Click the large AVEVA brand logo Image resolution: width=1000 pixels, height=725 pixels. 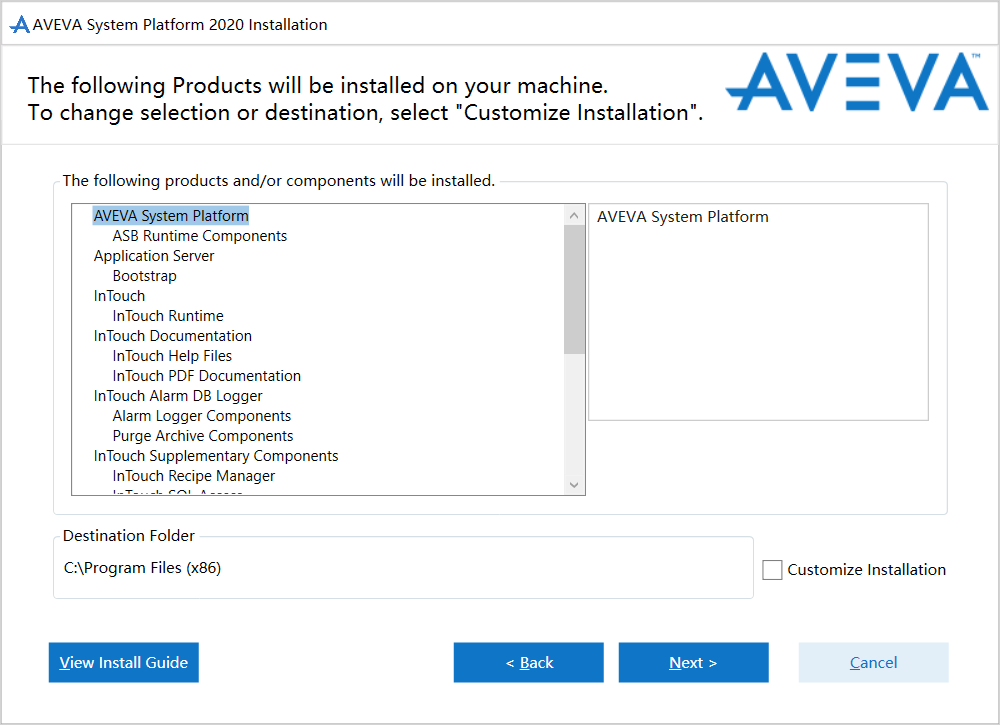[856, 82]
